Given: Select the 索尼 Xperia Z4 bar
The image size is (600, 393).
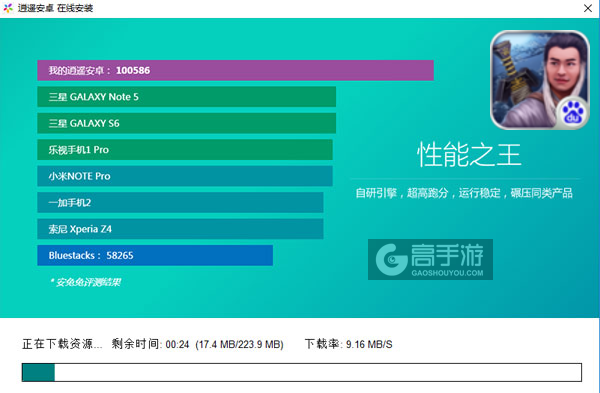Looking at the screenshot, I should [180, 229].
